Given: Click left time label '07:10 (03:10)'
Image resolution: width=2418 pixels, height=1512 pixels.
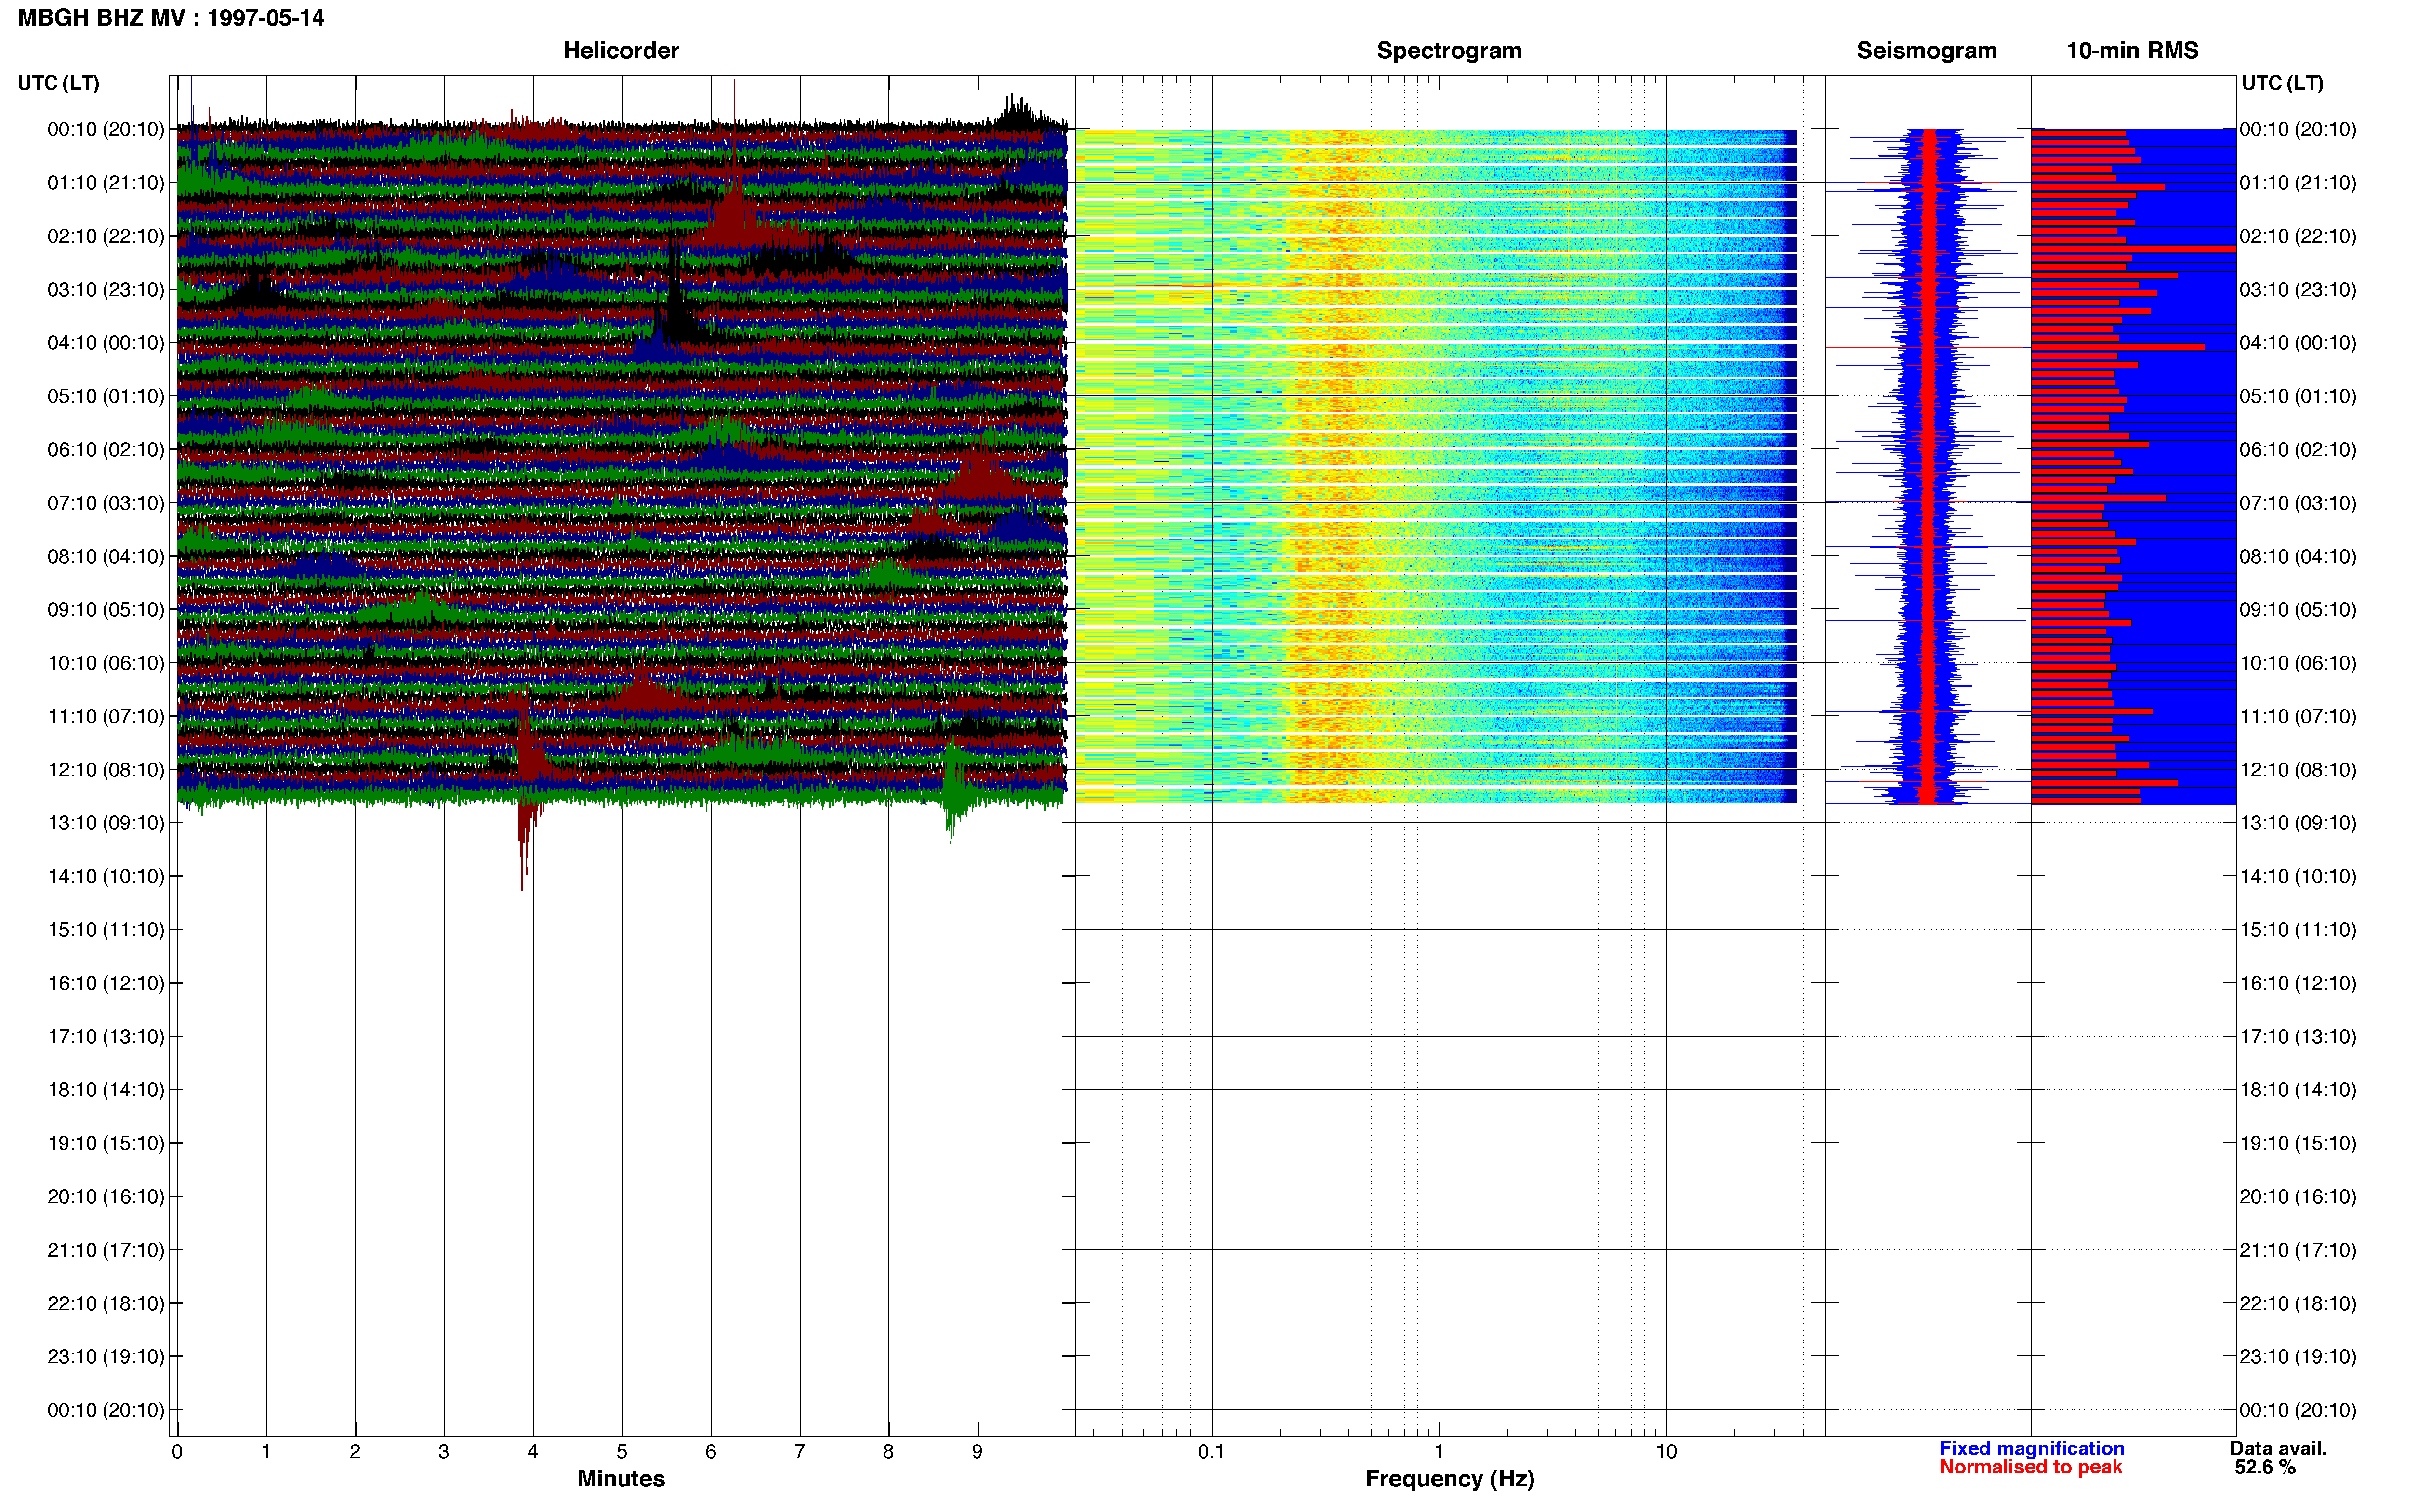Looking at the screenshot, I should (x=106, y=503).
